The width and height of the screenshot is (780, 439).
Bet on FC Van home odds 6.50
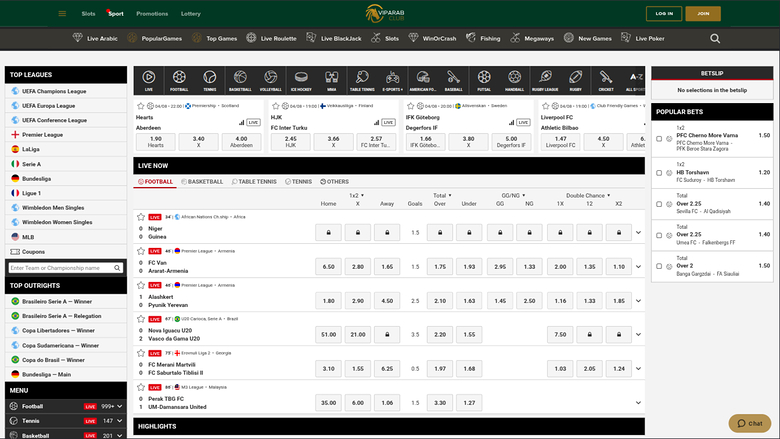(328, 266)
